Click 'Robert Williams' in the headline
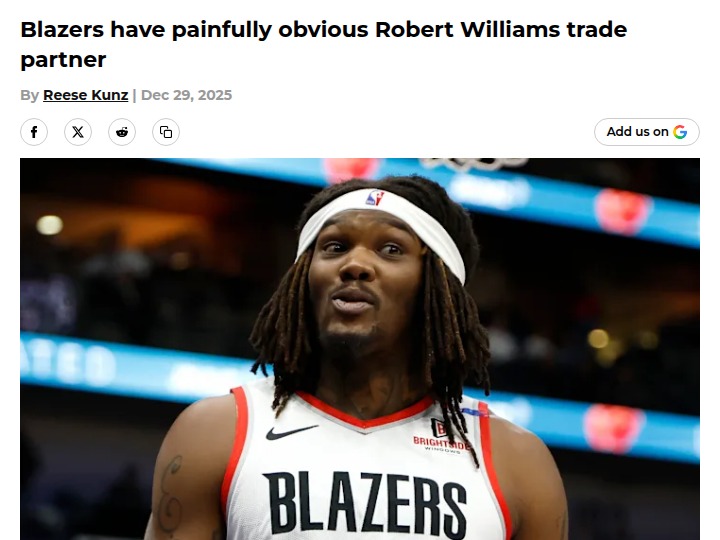 point(467,30)
